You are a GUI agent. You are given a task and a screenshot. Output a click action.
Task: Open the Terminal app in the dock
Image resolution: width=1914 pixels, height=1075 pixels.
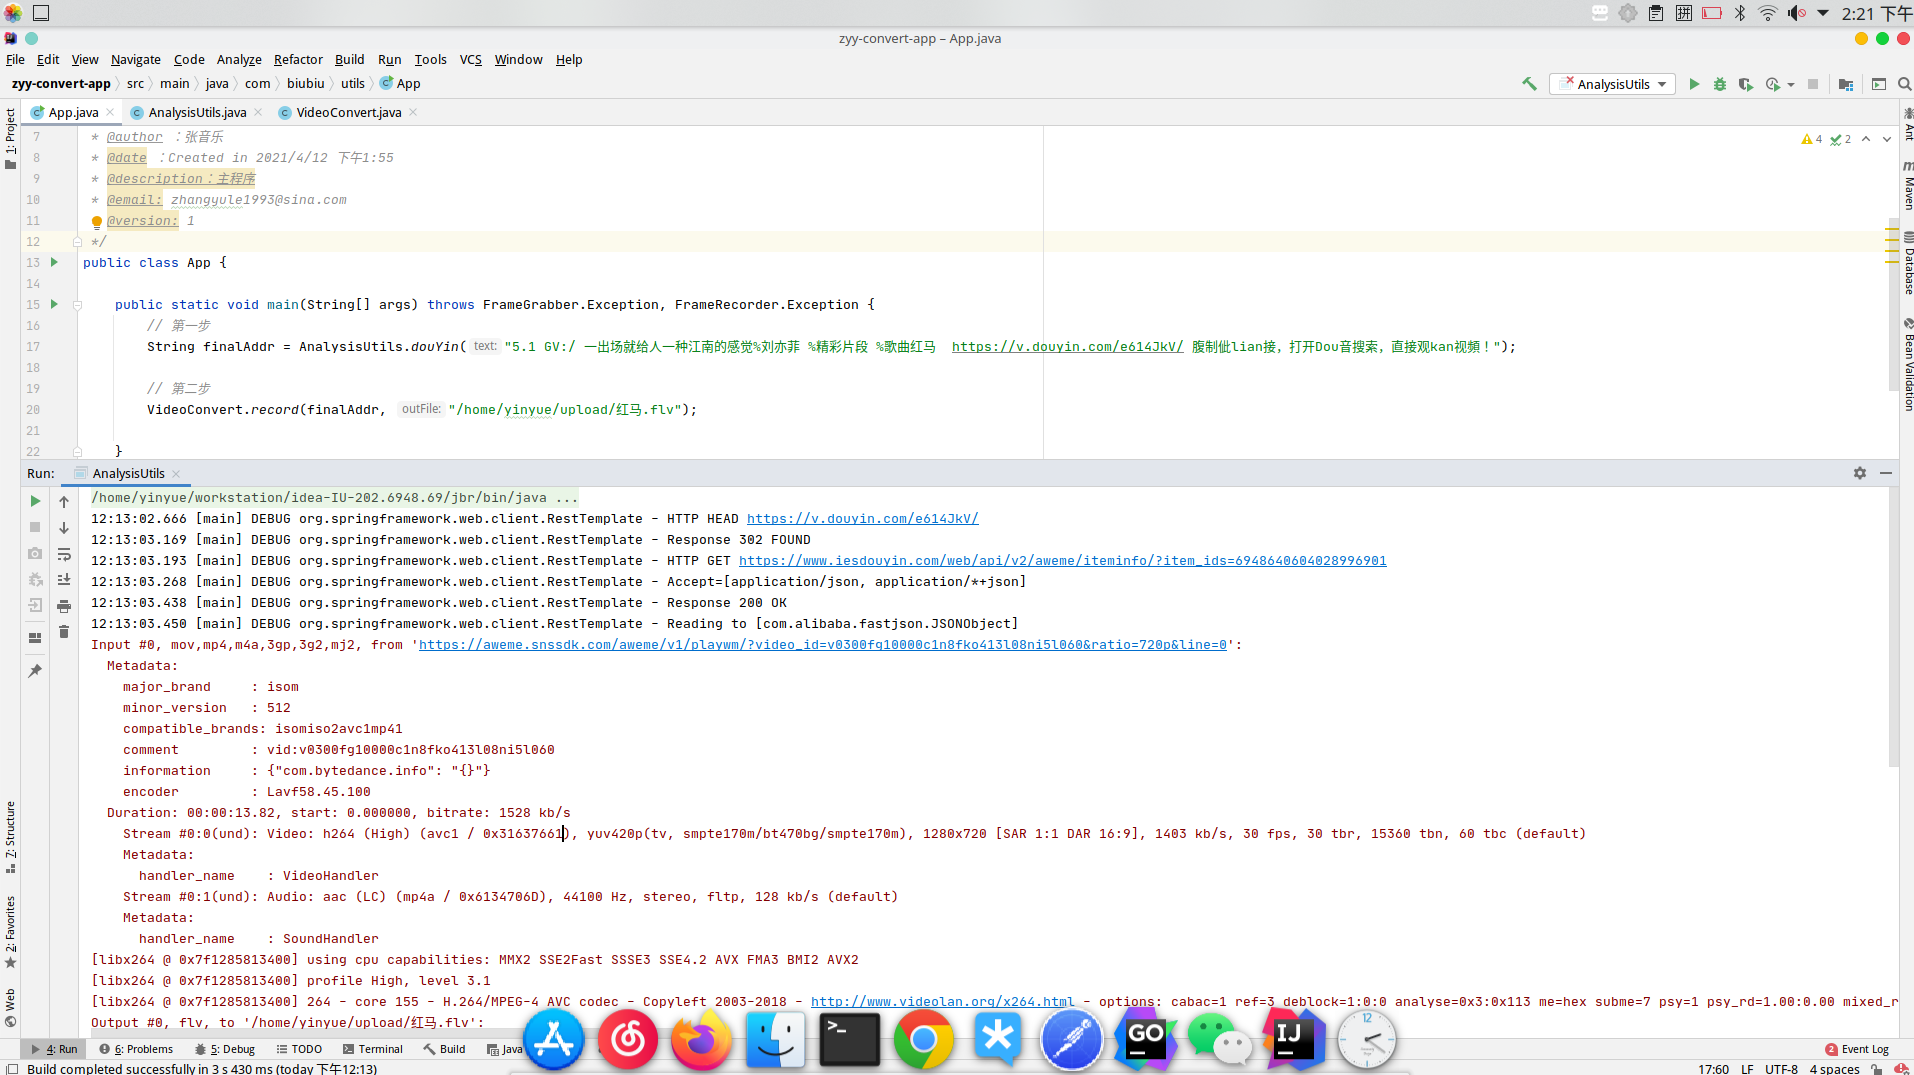tap(850, 1040)
